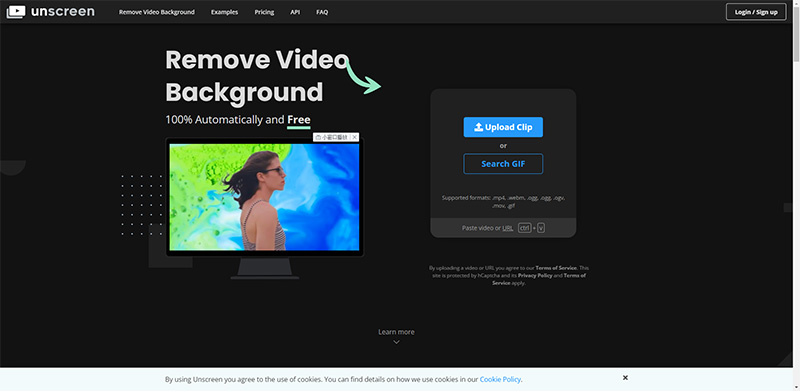Click the URL link in the paste area
This screenshot has height=391, width=800.
508,228
